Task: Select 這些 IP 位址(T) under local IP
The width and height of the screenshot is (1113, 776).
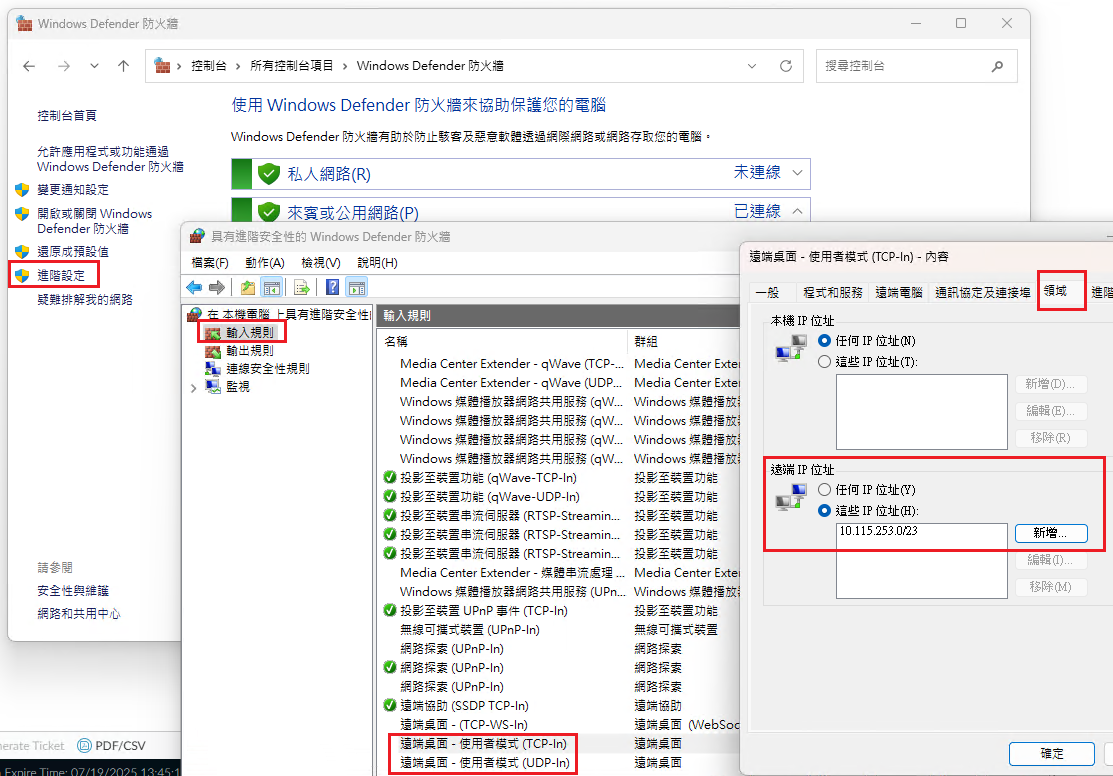Action: pyautogui.click(x=825, y=361)
